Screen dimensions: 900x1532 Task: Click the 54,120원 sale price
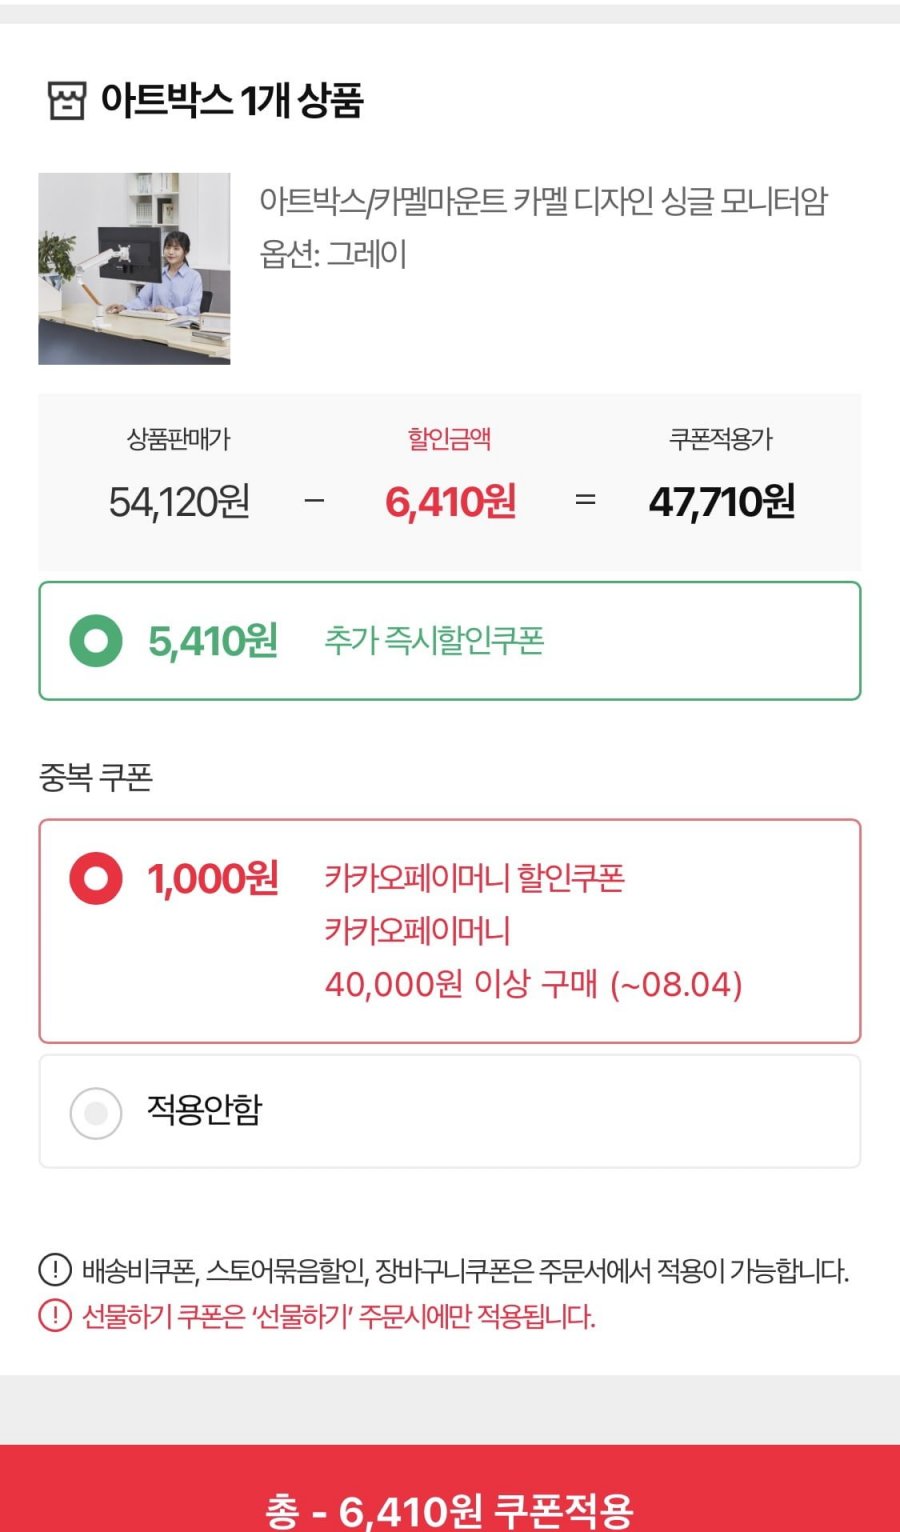tap(179, 501)
